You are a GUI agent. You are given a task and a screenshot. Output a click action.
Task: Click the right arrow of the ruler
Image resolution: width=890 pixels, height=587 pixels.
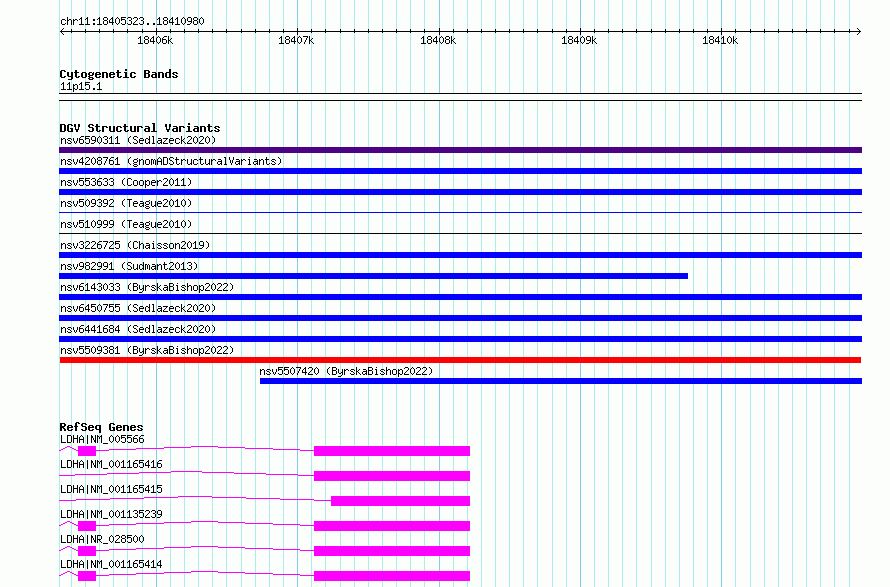(858, 31)
